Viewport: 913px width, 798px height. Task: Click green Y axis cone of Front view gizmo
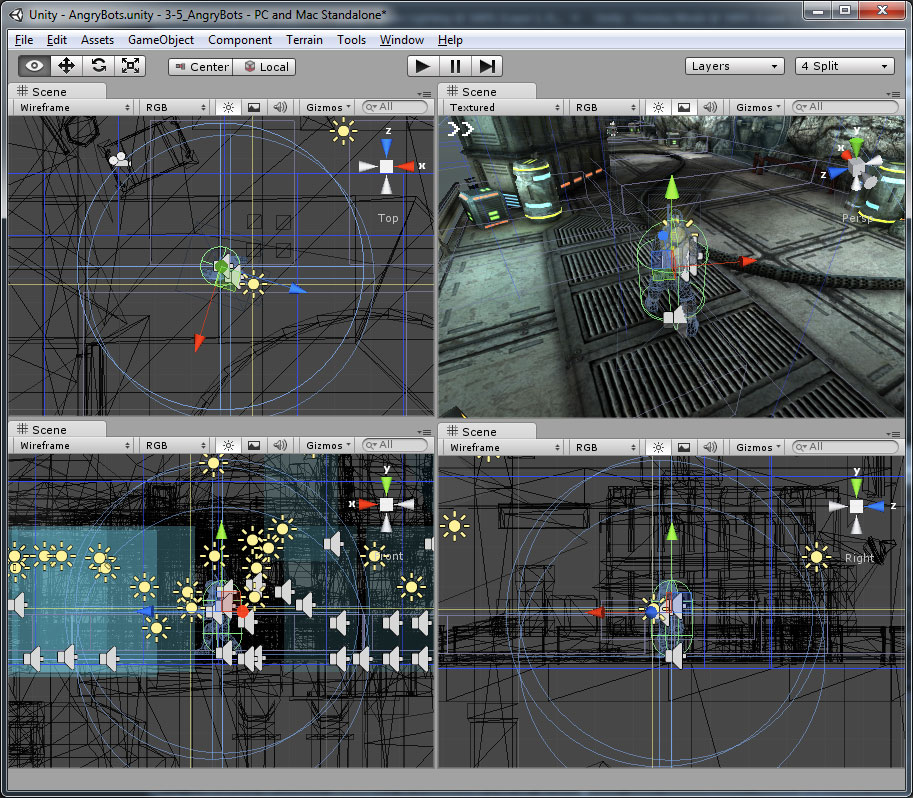click(386, 486)
